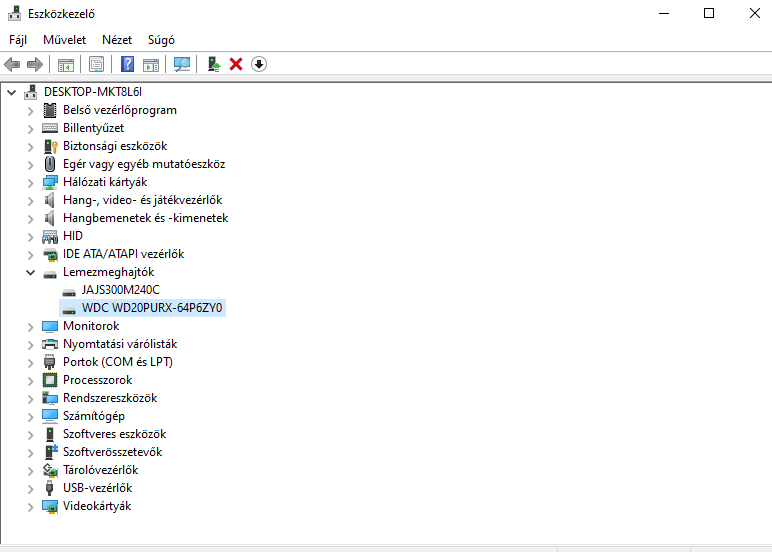
Task: Click the Eszközkezelő title bar app icon
Action: pyautogui.click(x=14, y=13)
